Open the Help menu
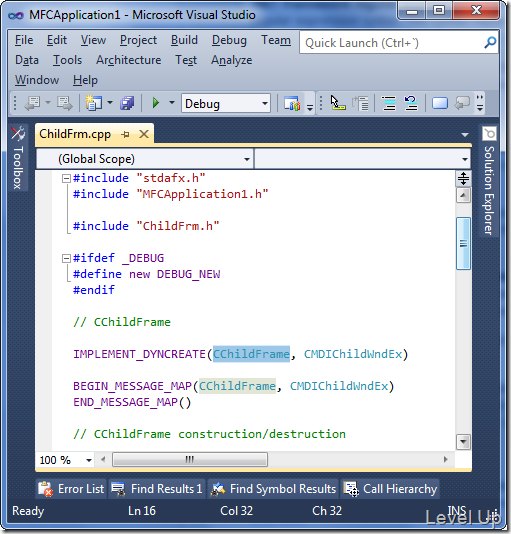The width and height of the screenshot is (511, 534). pos(85,80)
